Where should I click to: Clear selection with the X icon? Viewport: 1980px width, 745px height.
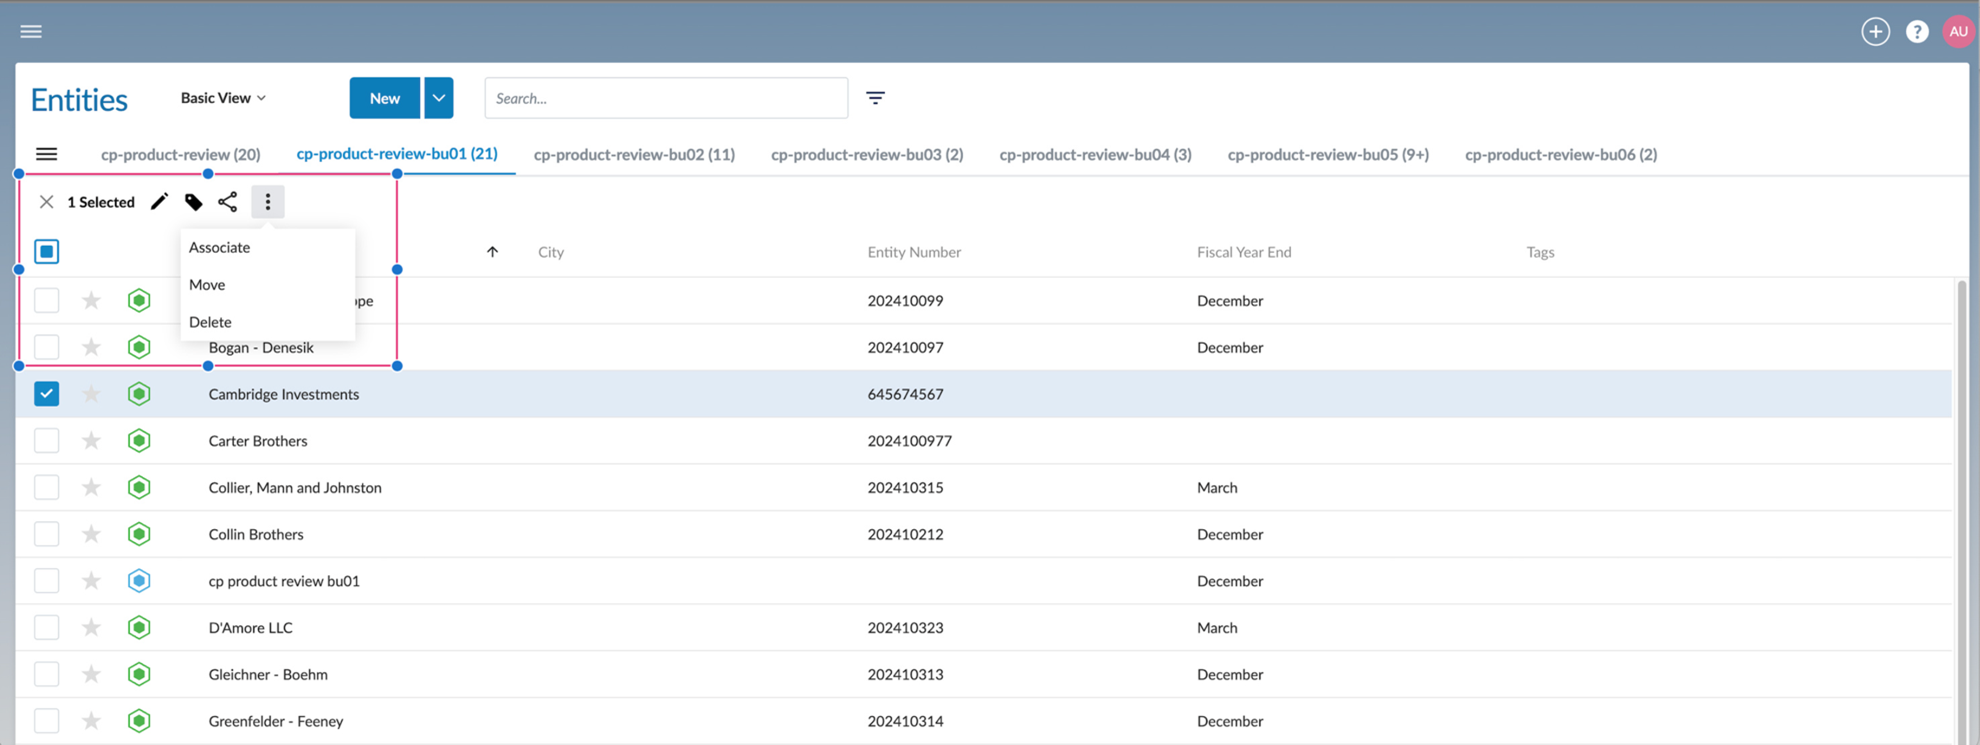click(x=46, y=202)
